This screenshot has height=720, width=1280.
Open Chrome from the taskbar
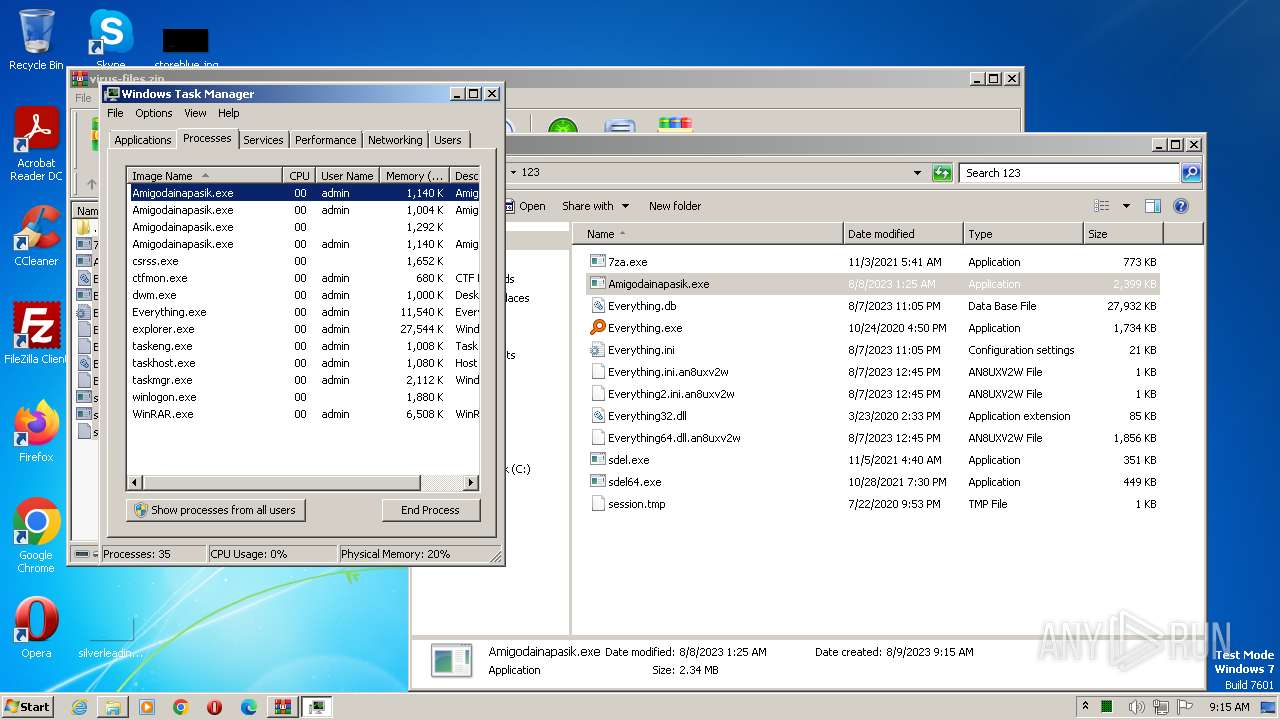(181, 707)
